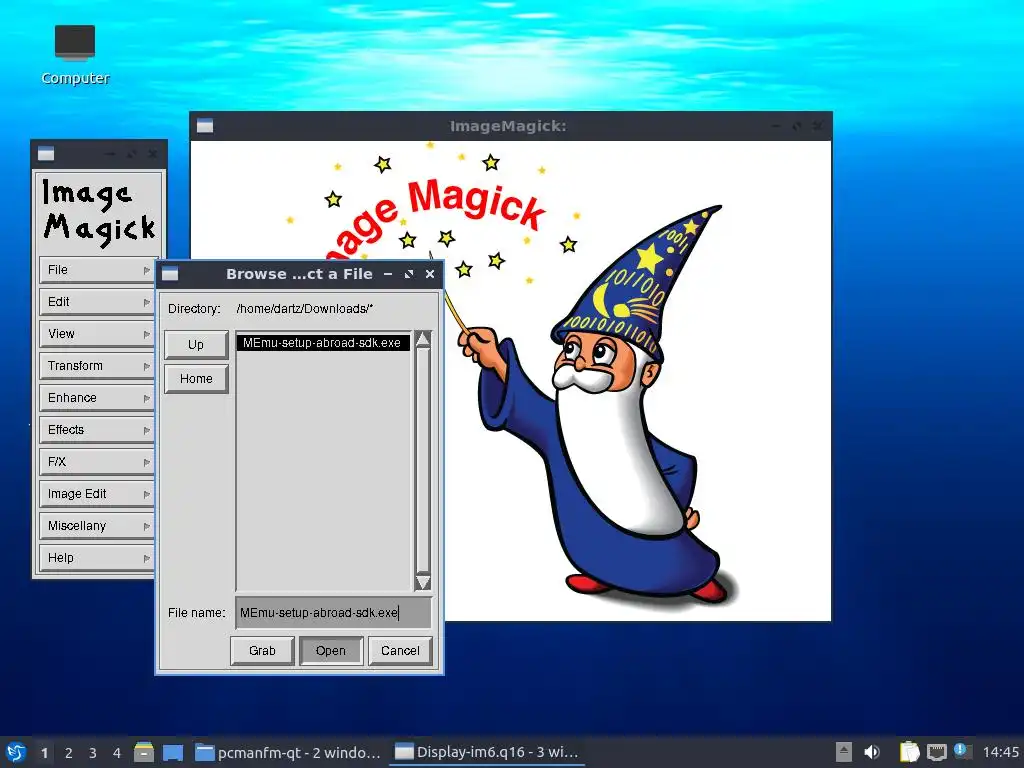Click the show desktop taskbar icon

pos(173,752)
